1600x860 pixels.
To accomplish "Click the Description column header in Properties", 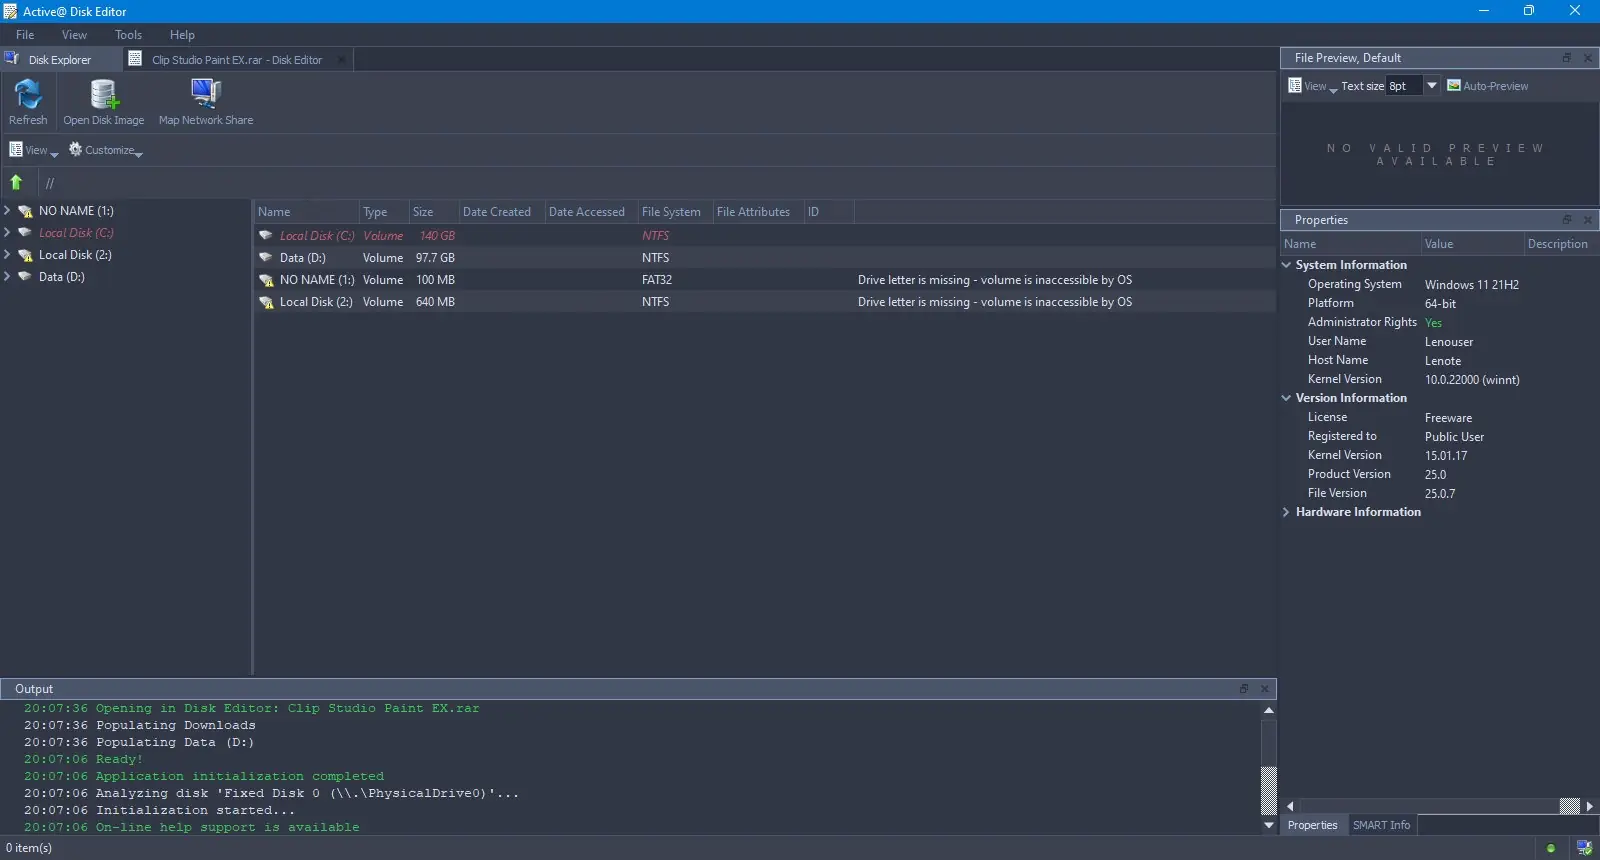I will point(1560,244).
